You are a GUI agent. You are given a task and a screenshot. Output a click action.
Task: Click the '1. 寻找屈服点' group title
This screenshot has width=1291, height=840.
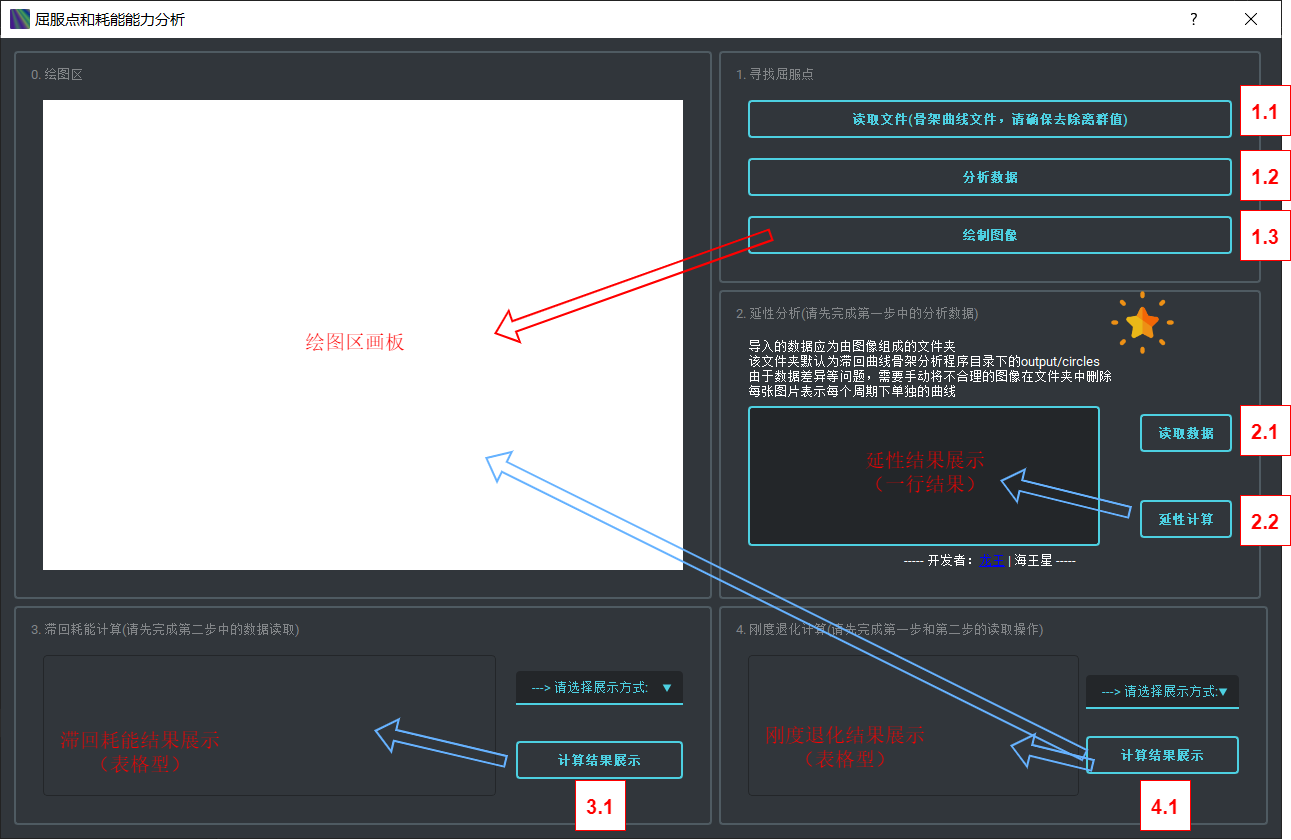tap(775, 75)
